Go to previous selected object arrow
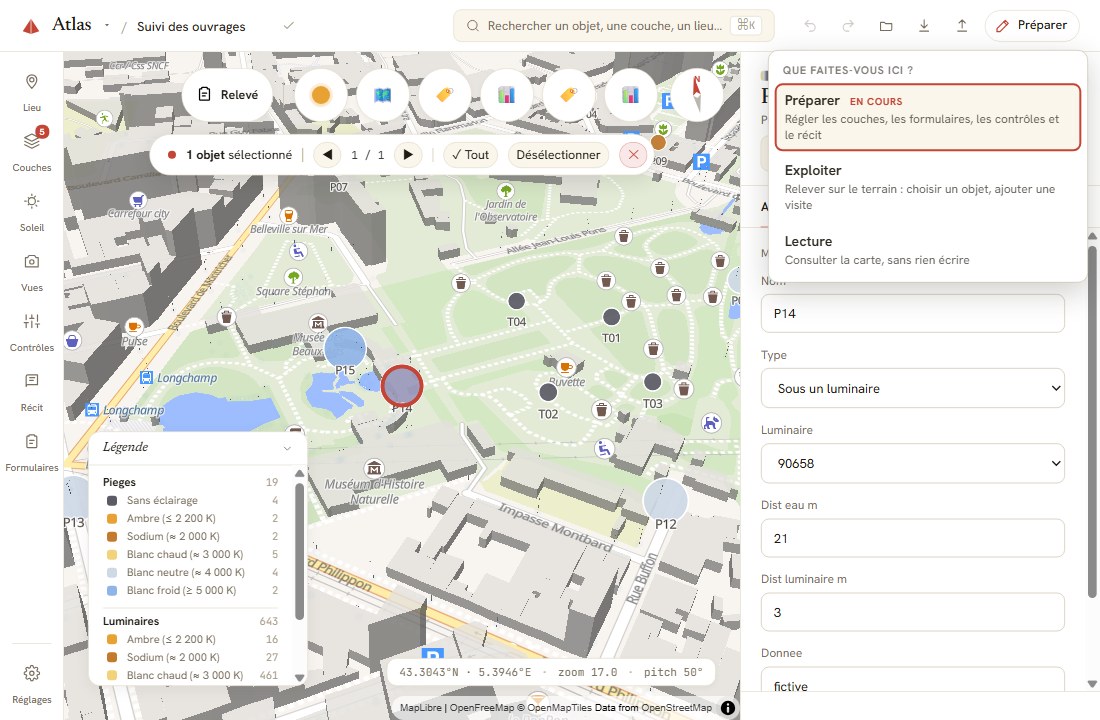 327,155
